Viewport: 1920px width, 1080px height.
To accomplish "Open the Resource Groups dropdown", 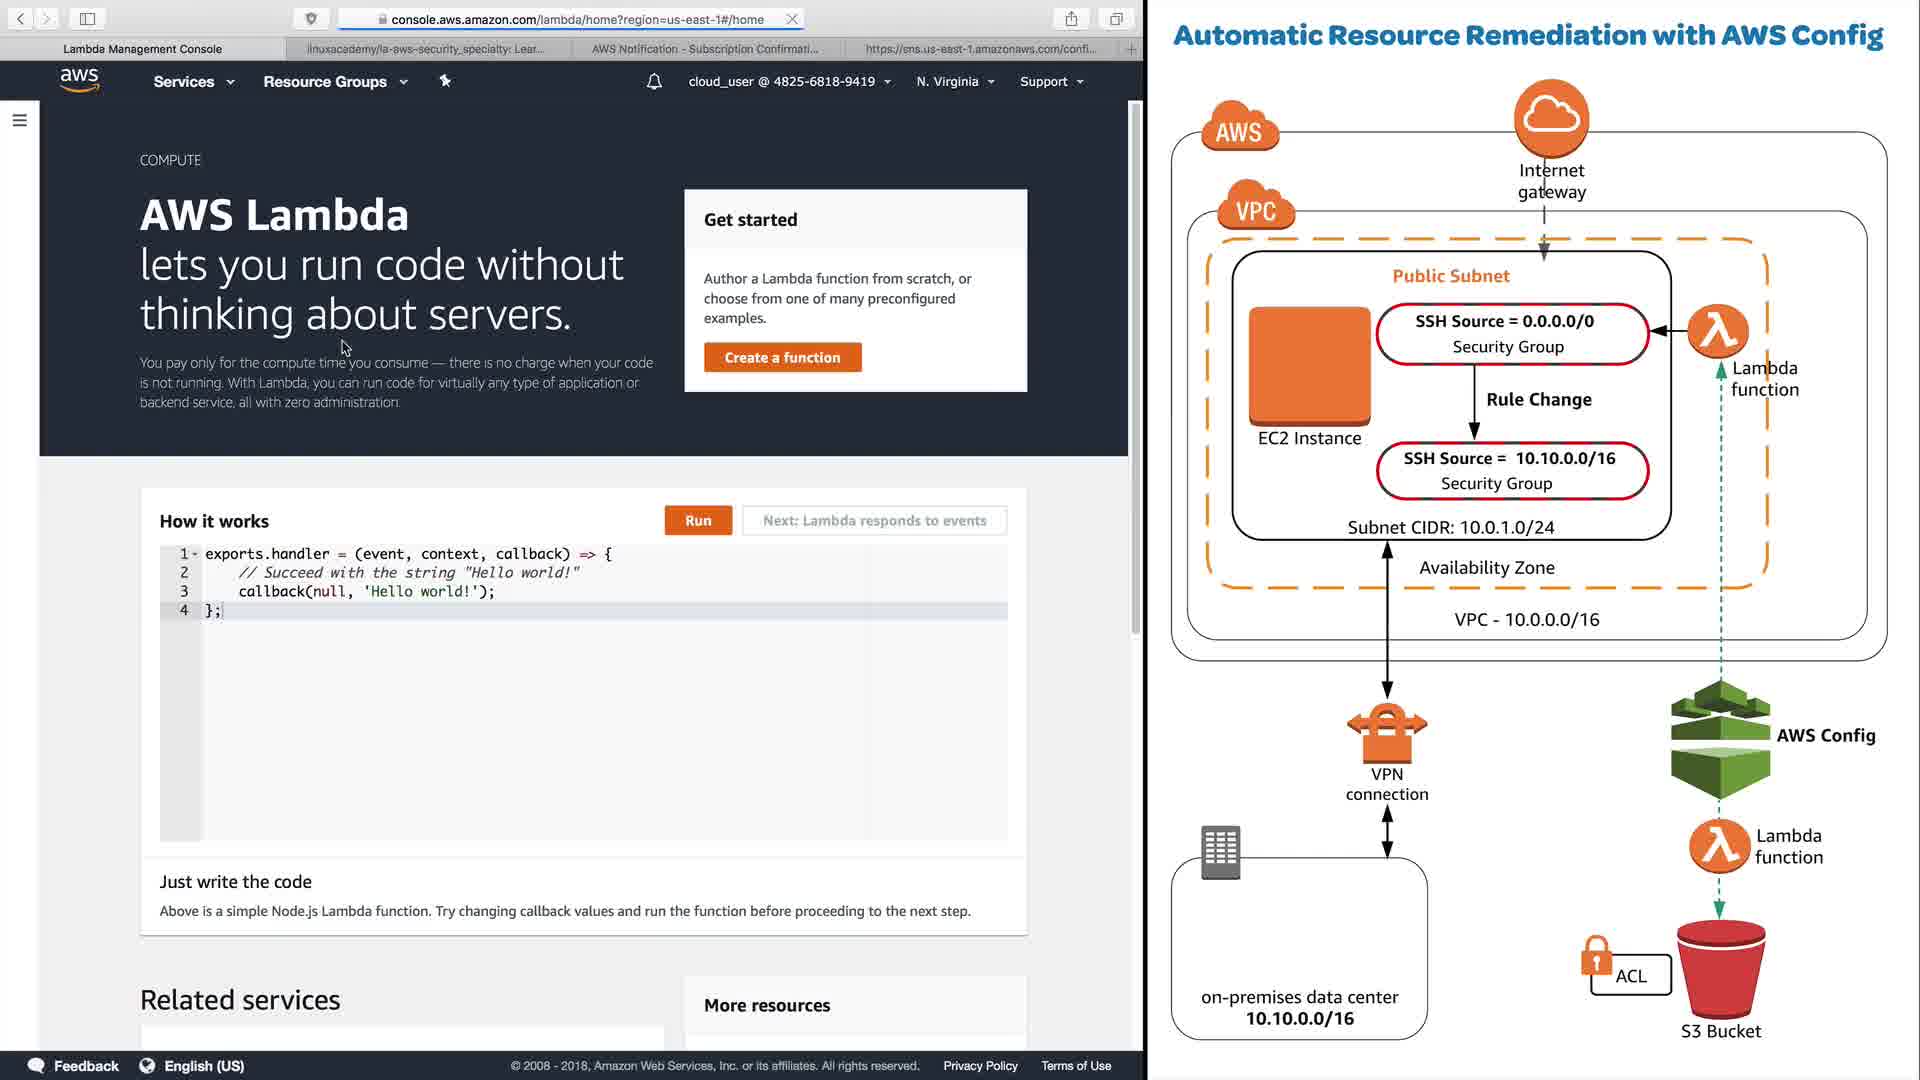I will 335,82.
